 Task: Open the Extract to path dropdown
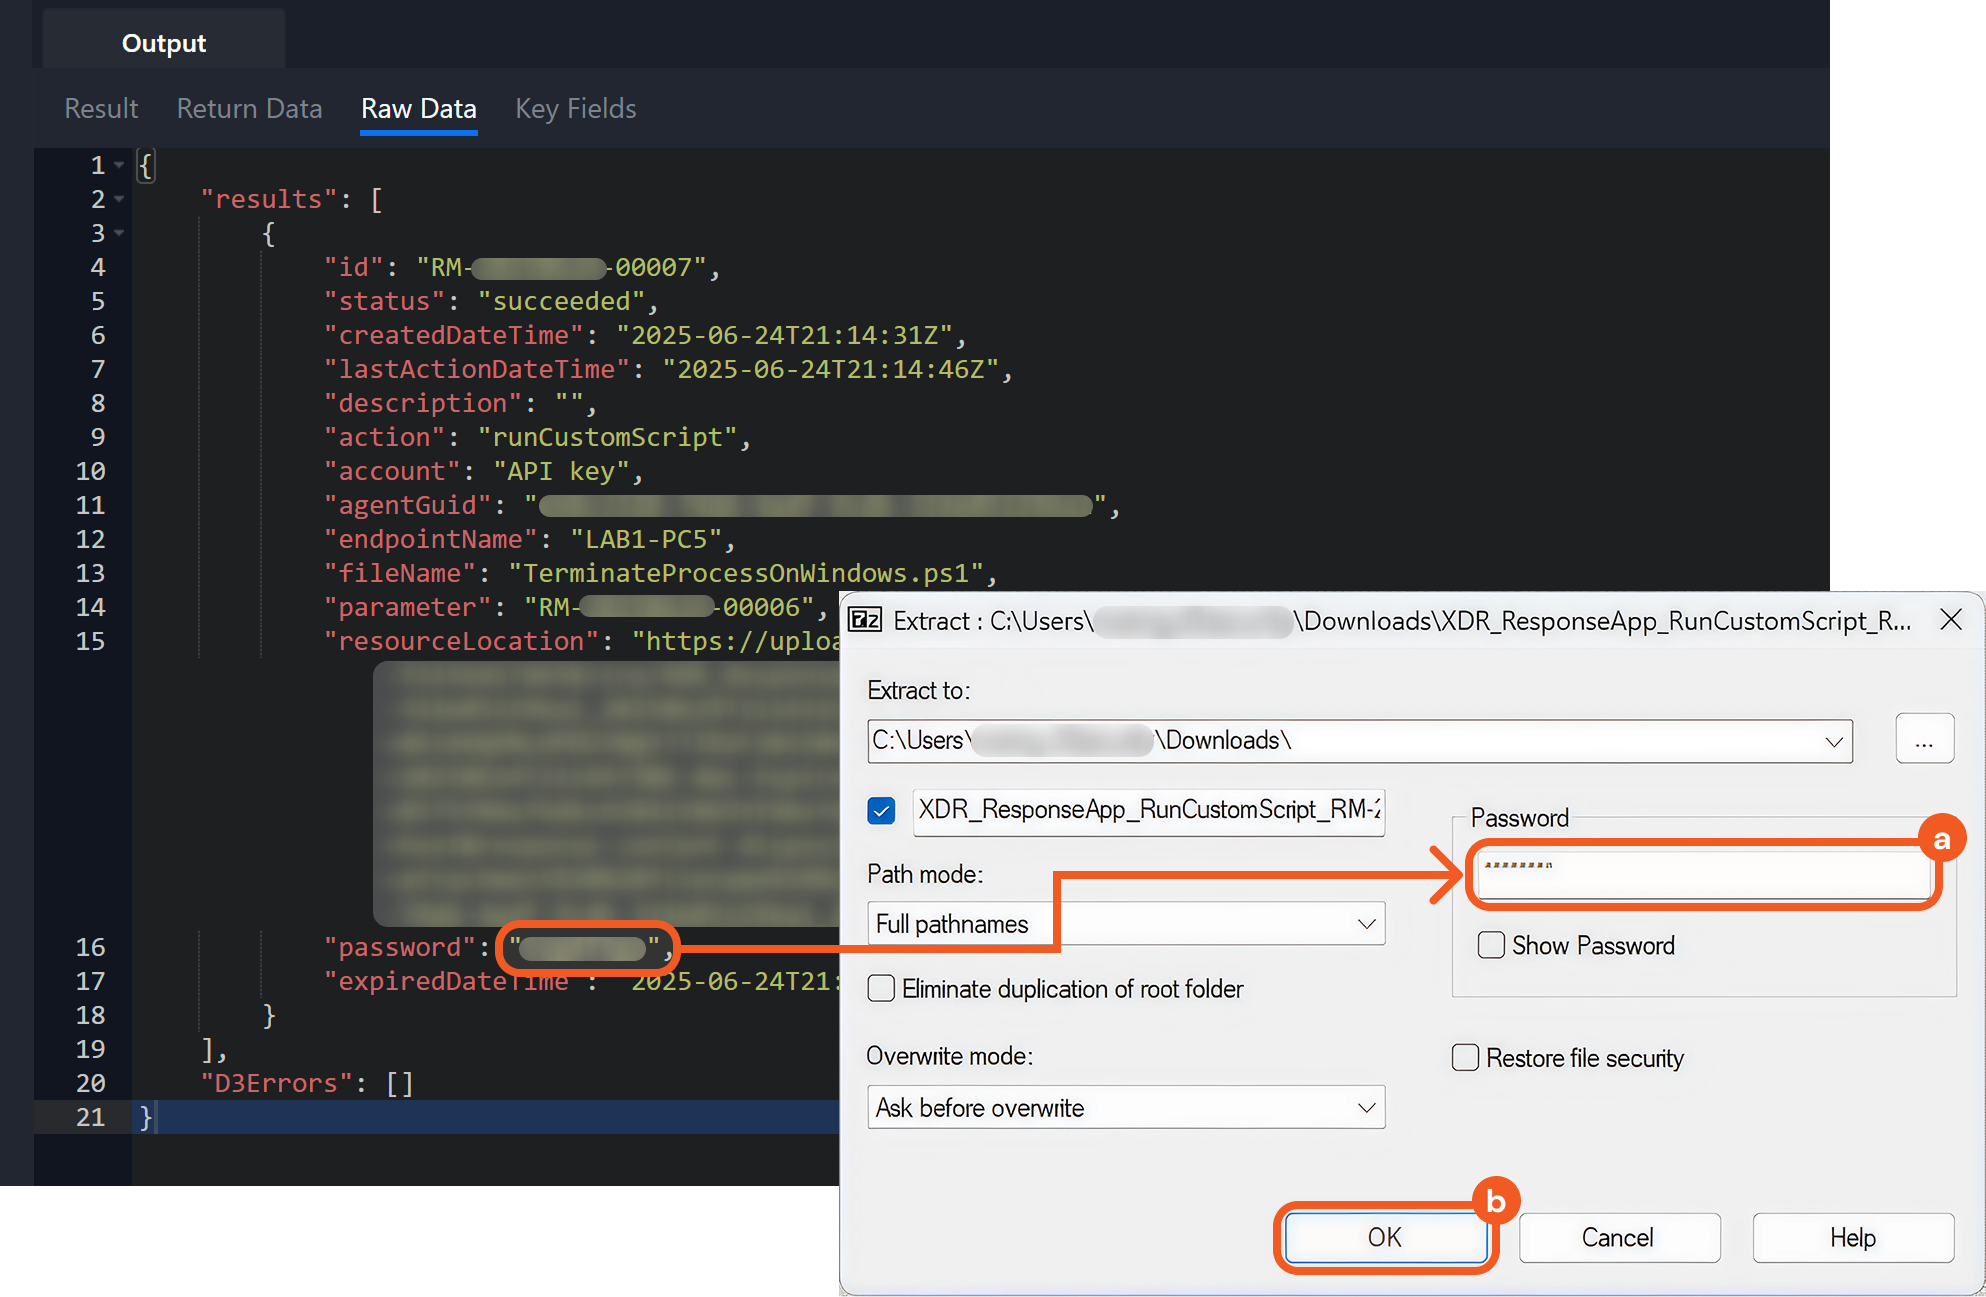pyautogui.click(x=1833, y=741)
